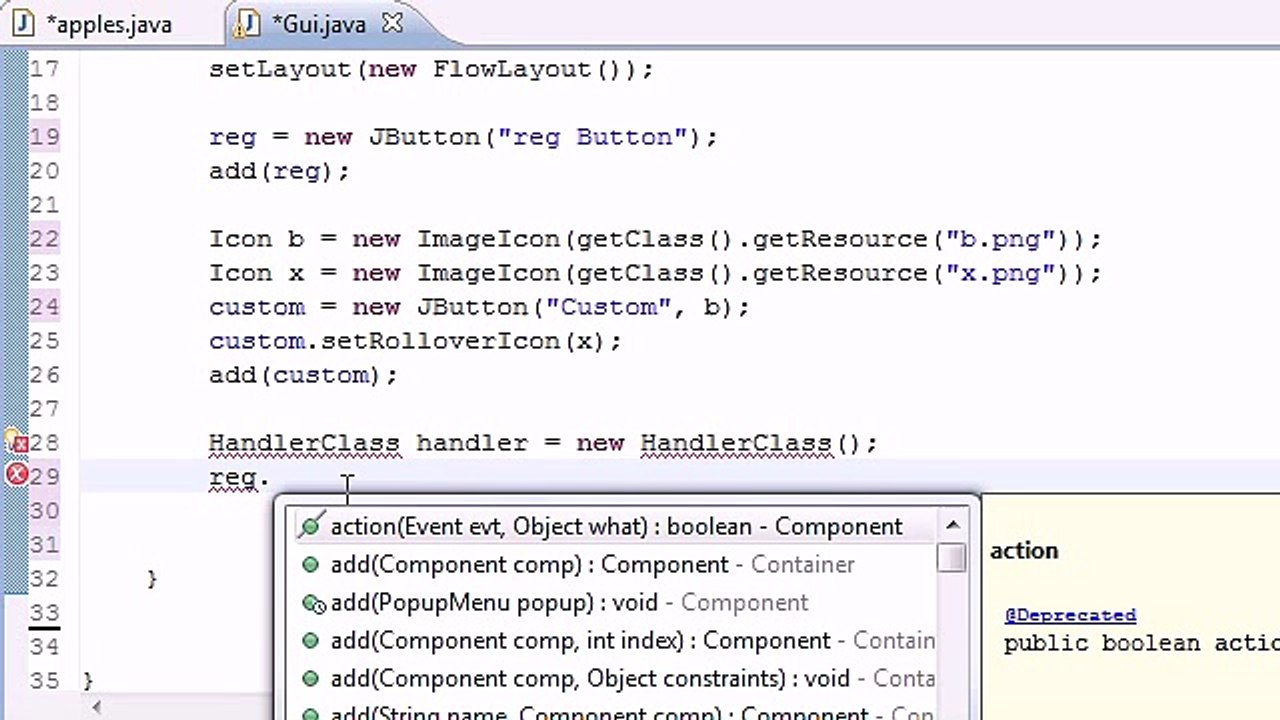The height and width of the screenshot is (720, 1280).
Task: Click the error marker on line 29
Action: (x=16, y=476)
